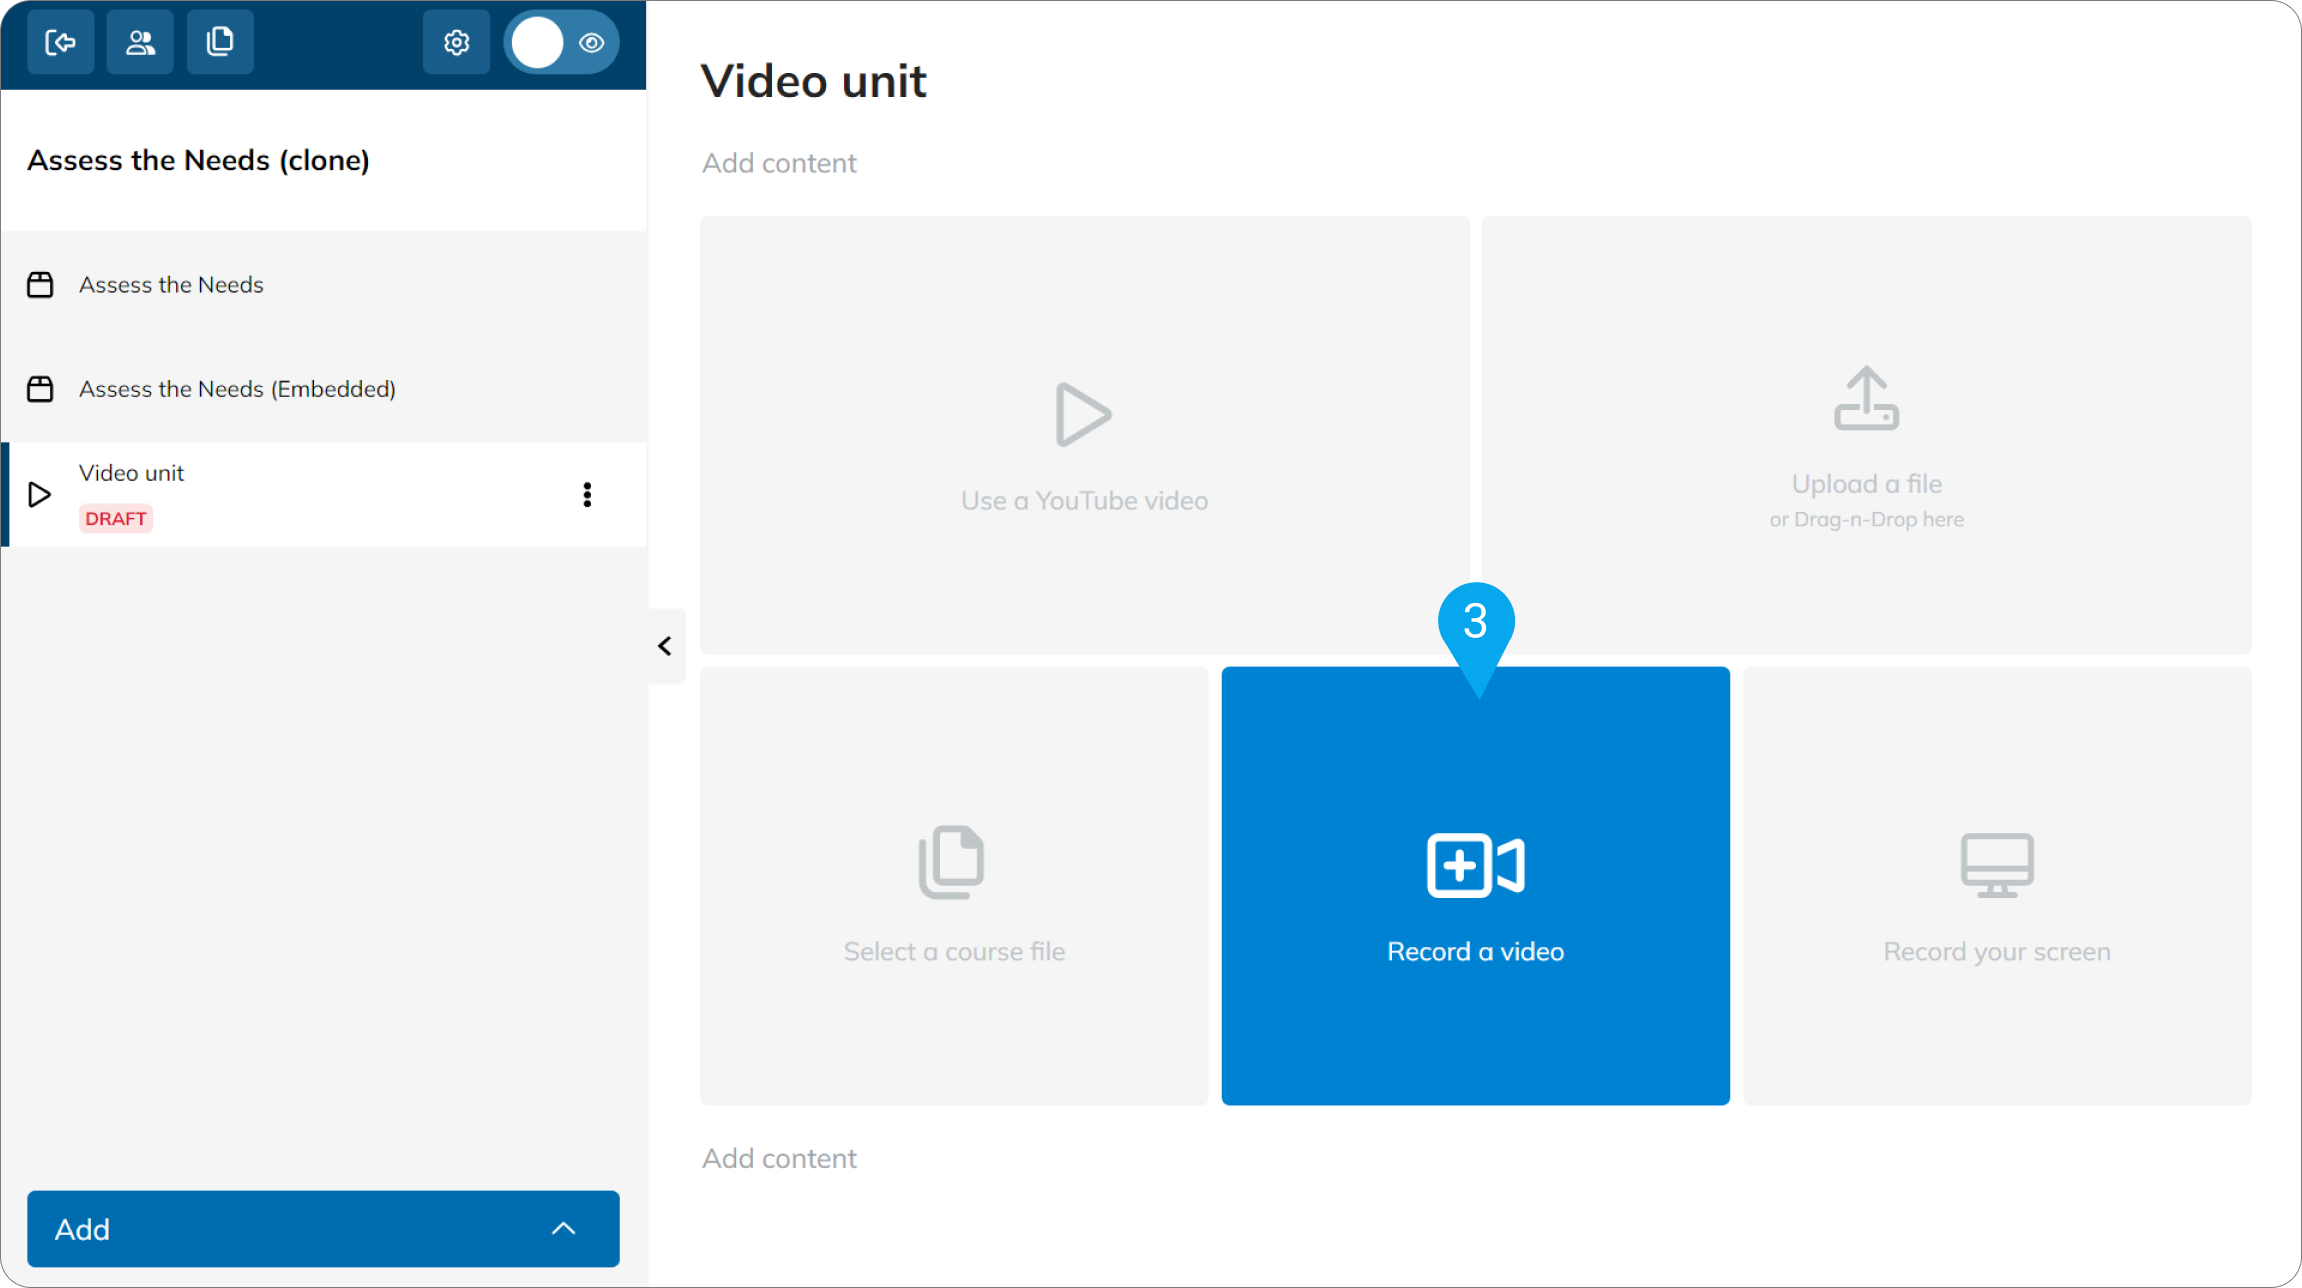Screen dimensions: 2302x1288
Task: Toggle the preview mode eye switch
Action: [562, 43]
